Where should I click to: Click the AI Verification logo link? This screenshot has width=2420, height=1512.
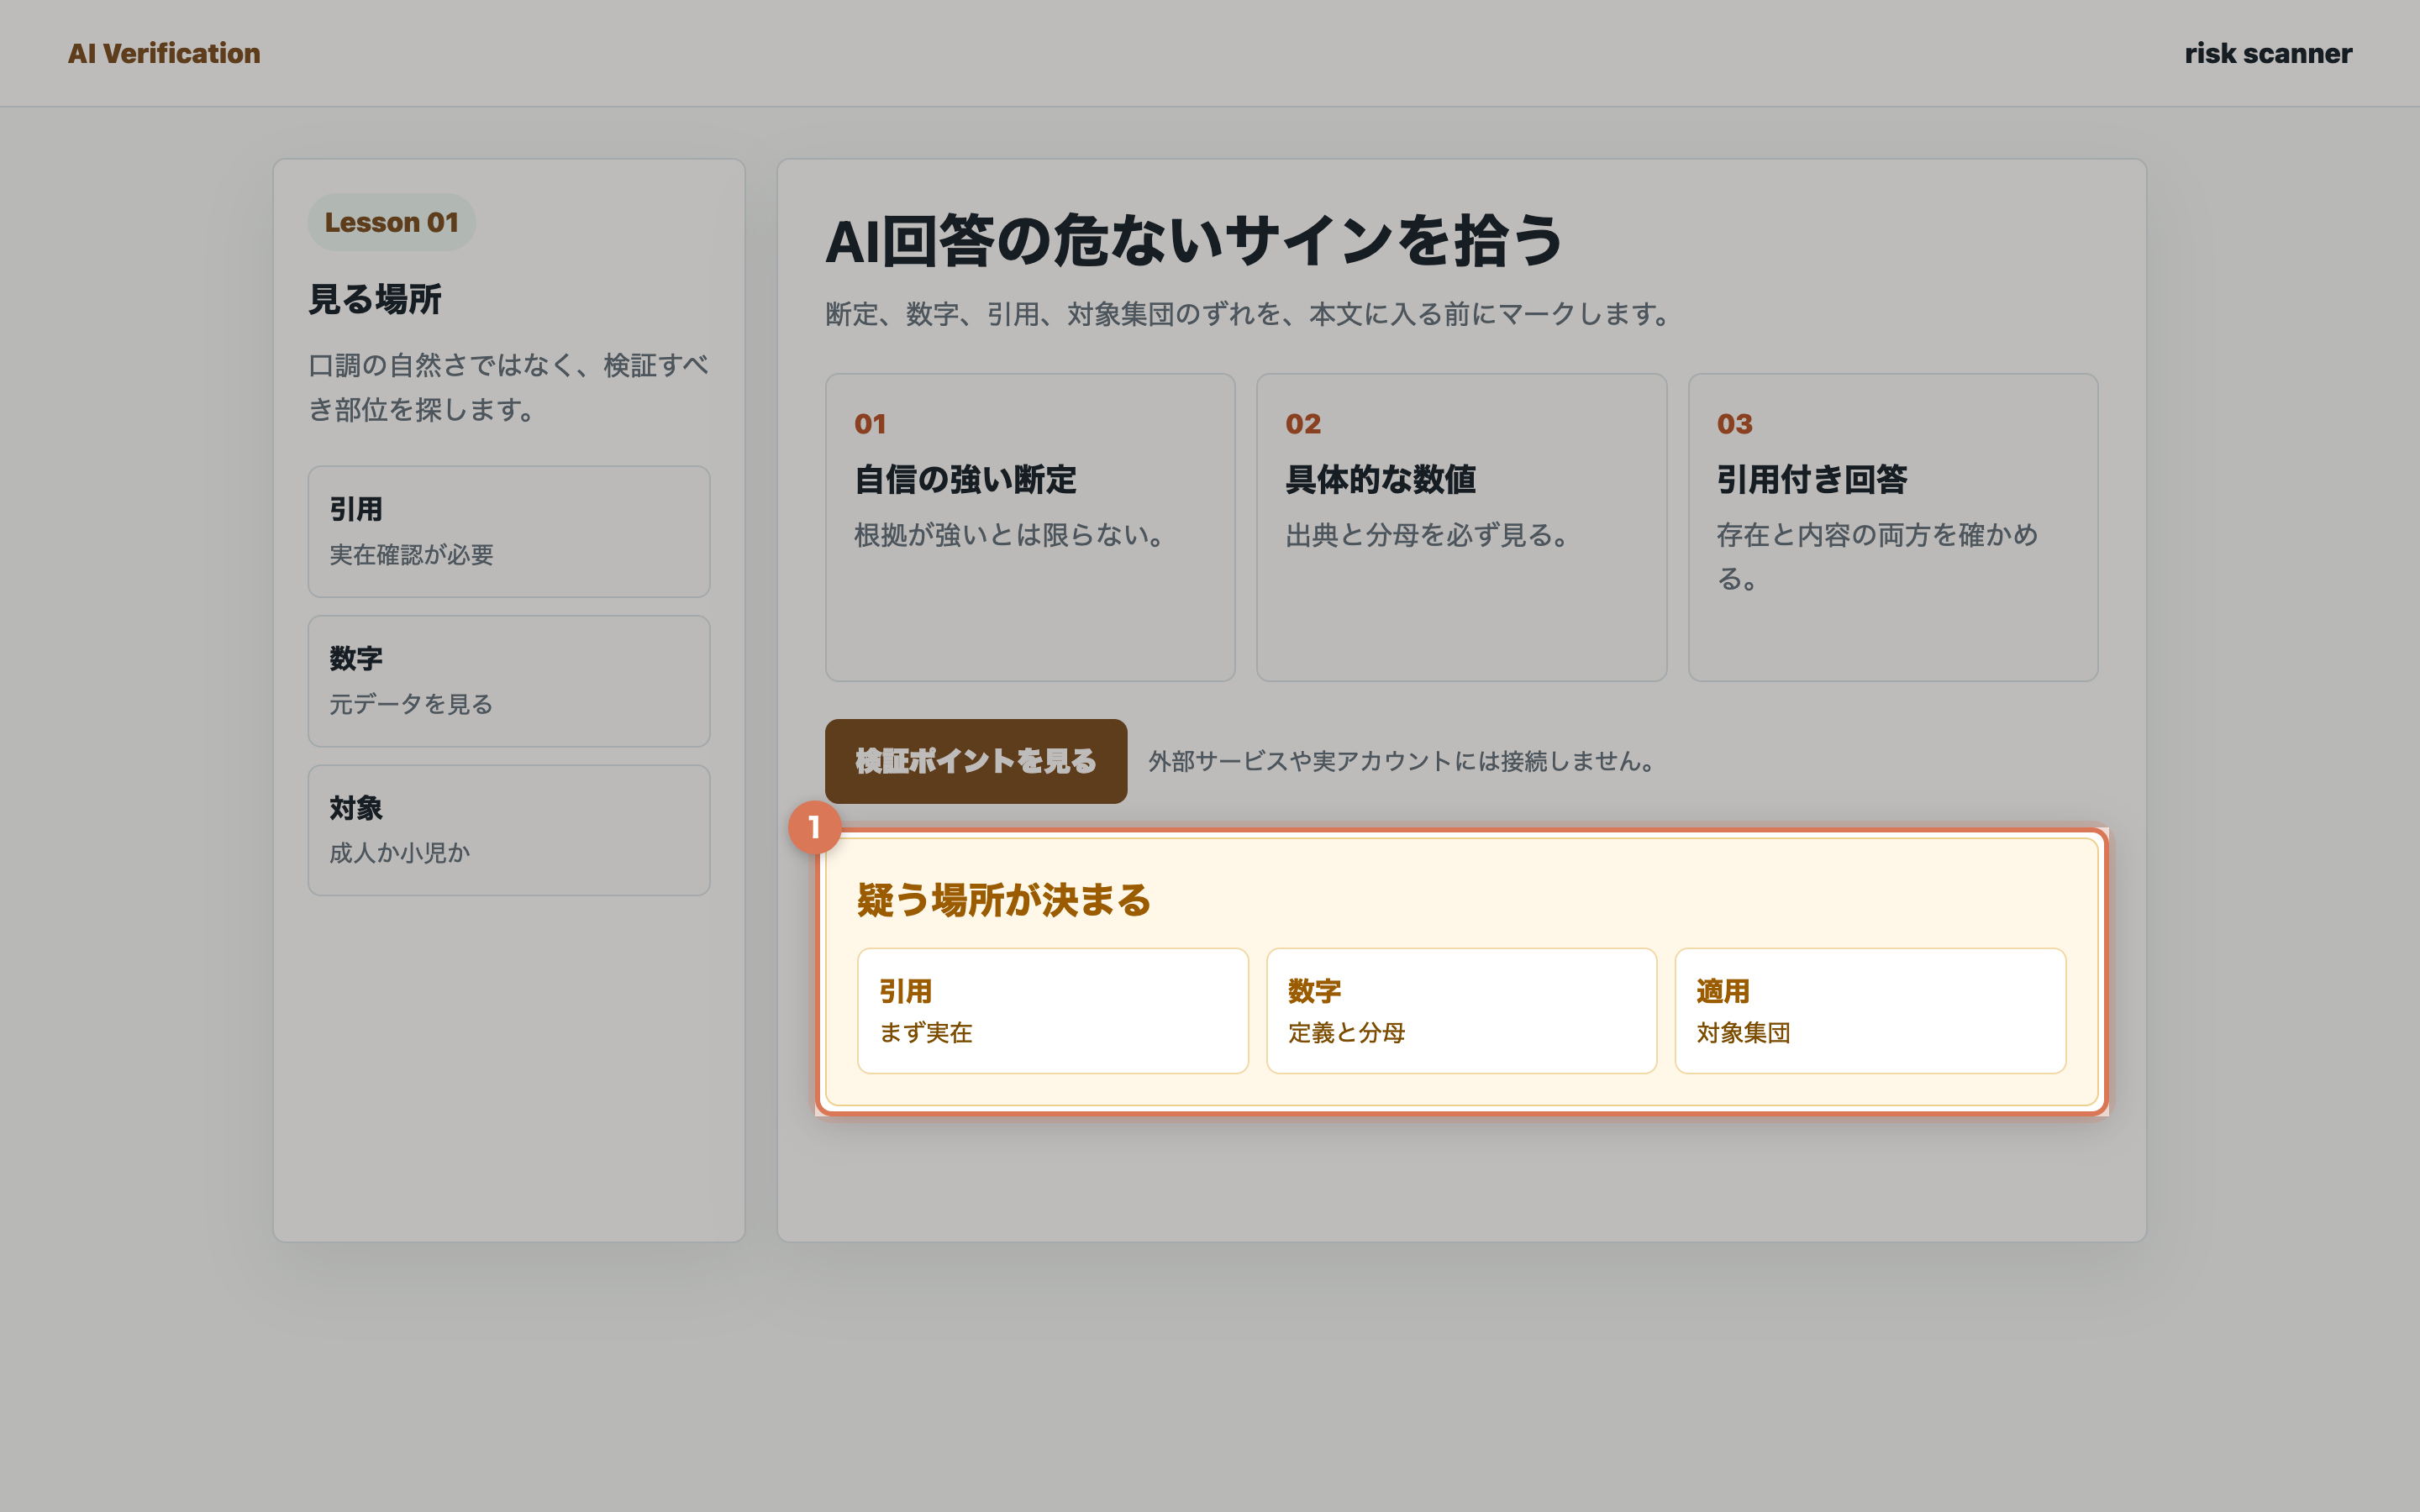[x=164, y=53]
